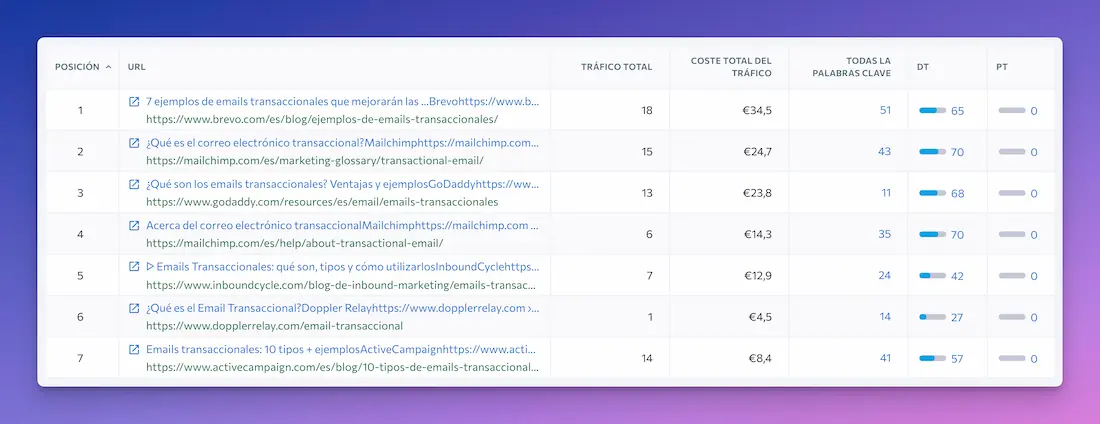Click the DT bar showing 65
The height and width of the screenshot is (424, 1100).
pyautogui.click(x=932, y=110)
